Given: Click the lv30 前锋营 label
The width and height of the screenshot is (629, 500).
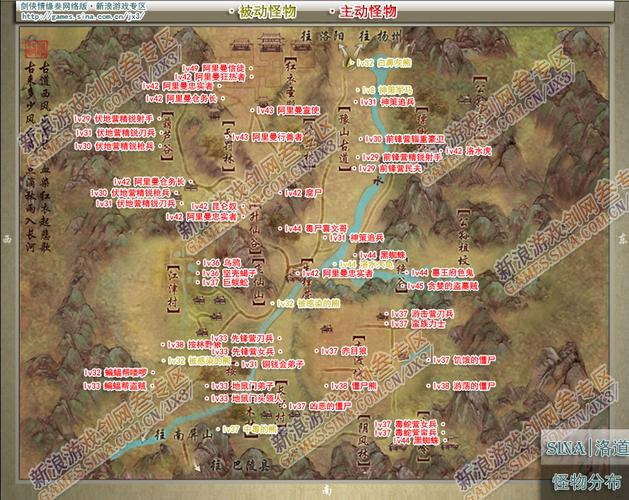Looking at the screenshot, I should tap(404, 139).
